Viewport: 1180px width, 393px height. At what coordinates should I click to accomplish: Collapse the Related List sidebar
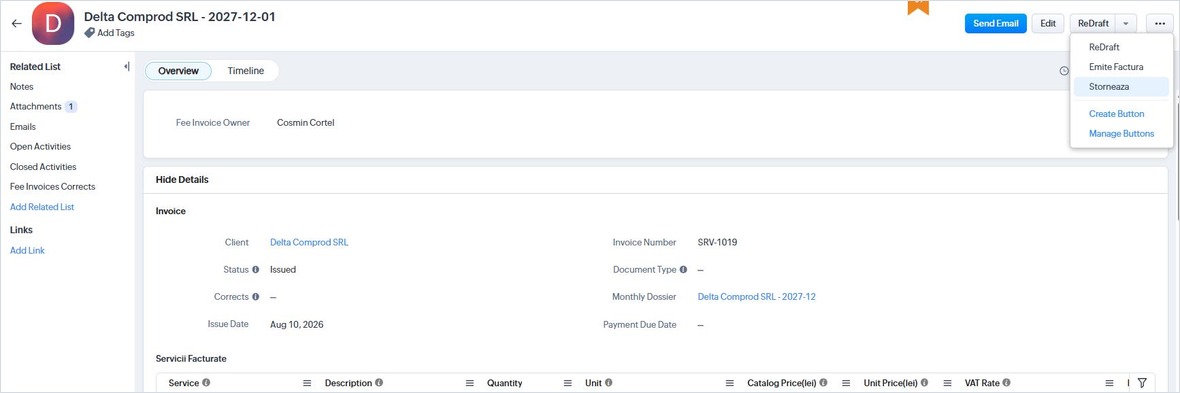pos(126,66)
